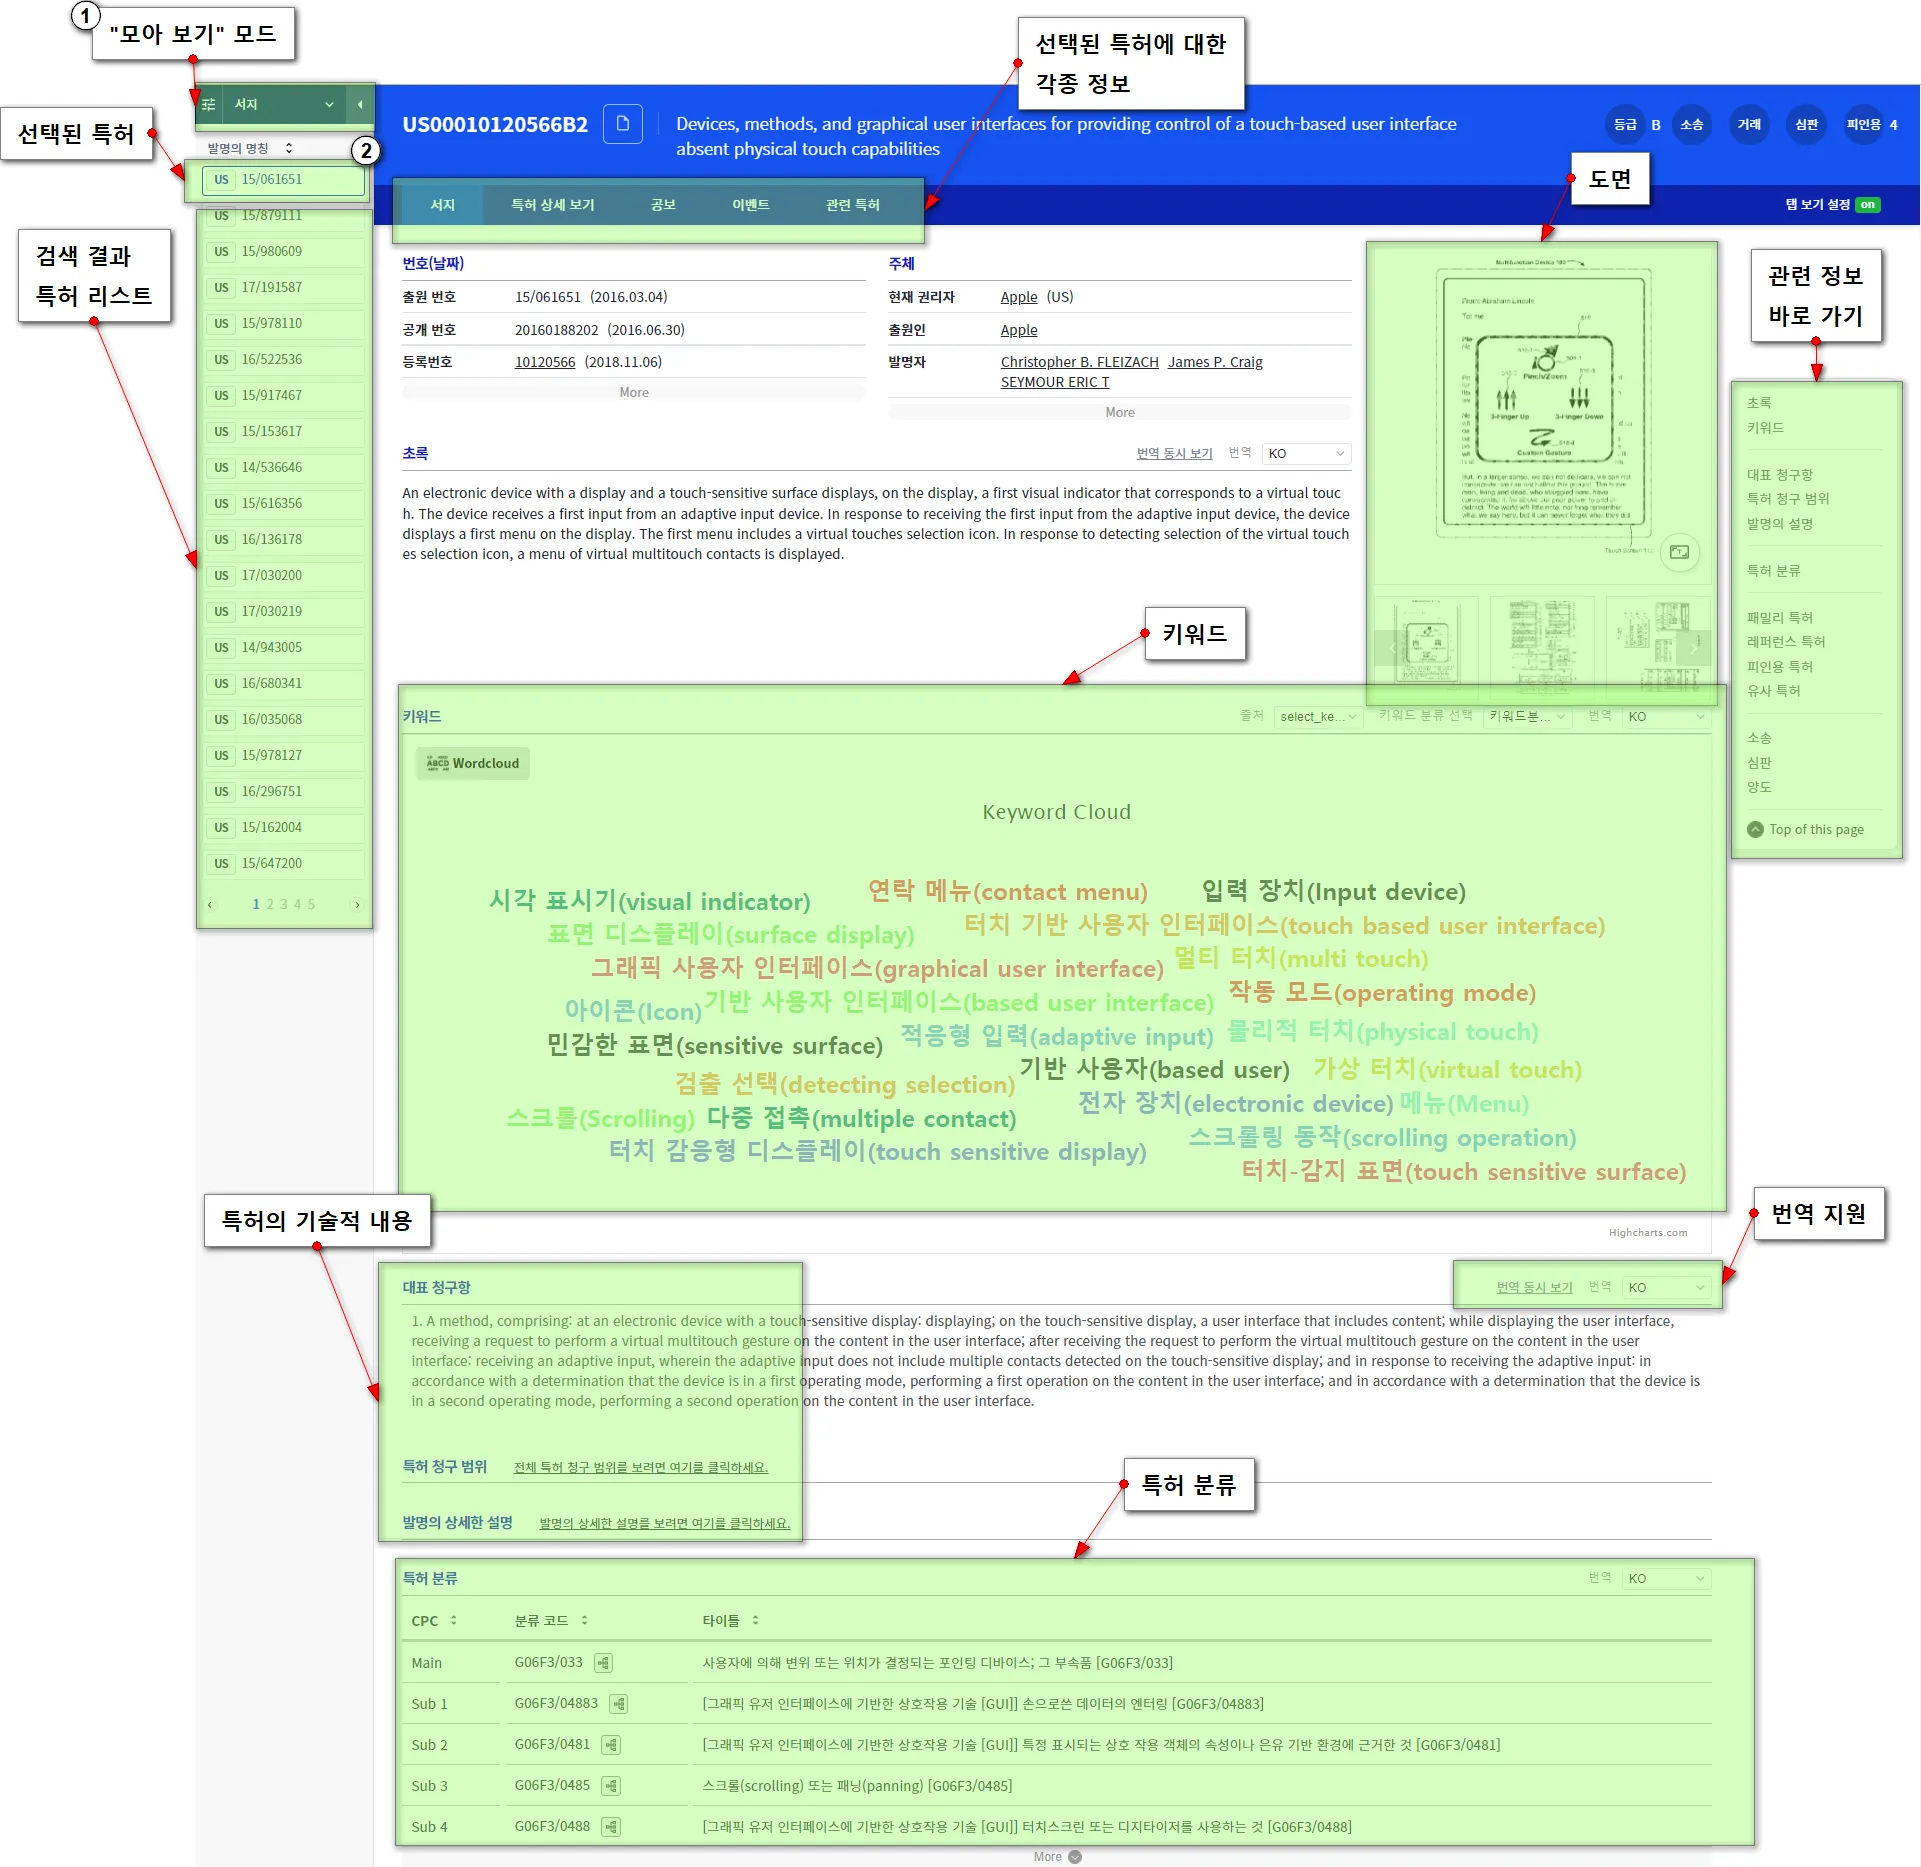Toggle CPC column sort arrows

(x=454, y=1621)
